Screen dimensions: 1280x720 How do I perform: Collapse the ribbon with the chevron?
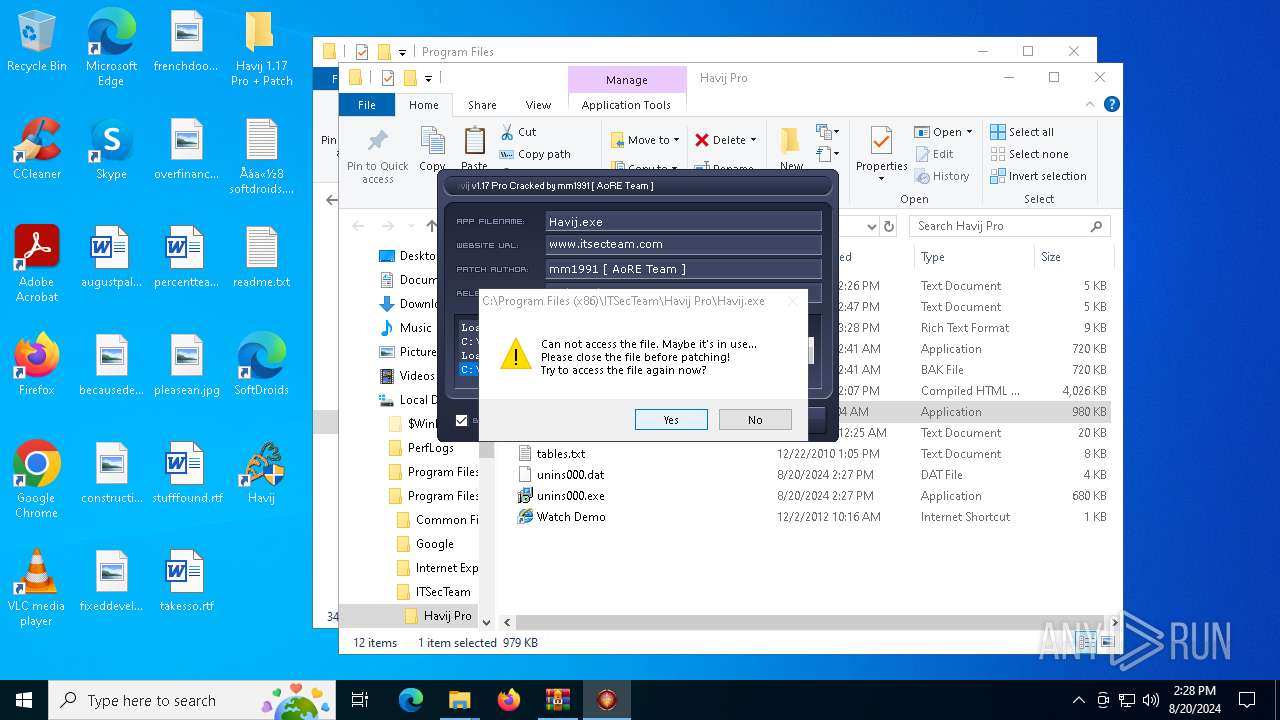1091,104
